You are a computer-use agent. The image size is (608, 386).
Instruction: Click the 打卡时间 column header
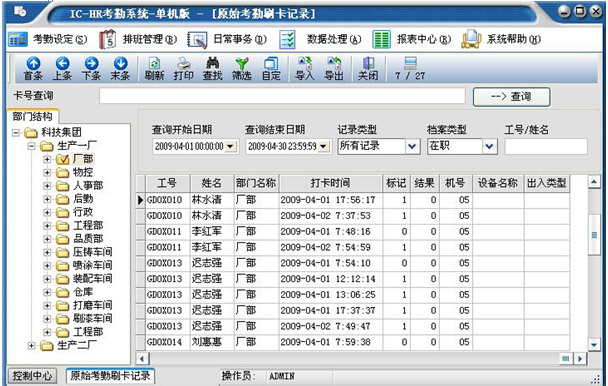click(330, 183)
